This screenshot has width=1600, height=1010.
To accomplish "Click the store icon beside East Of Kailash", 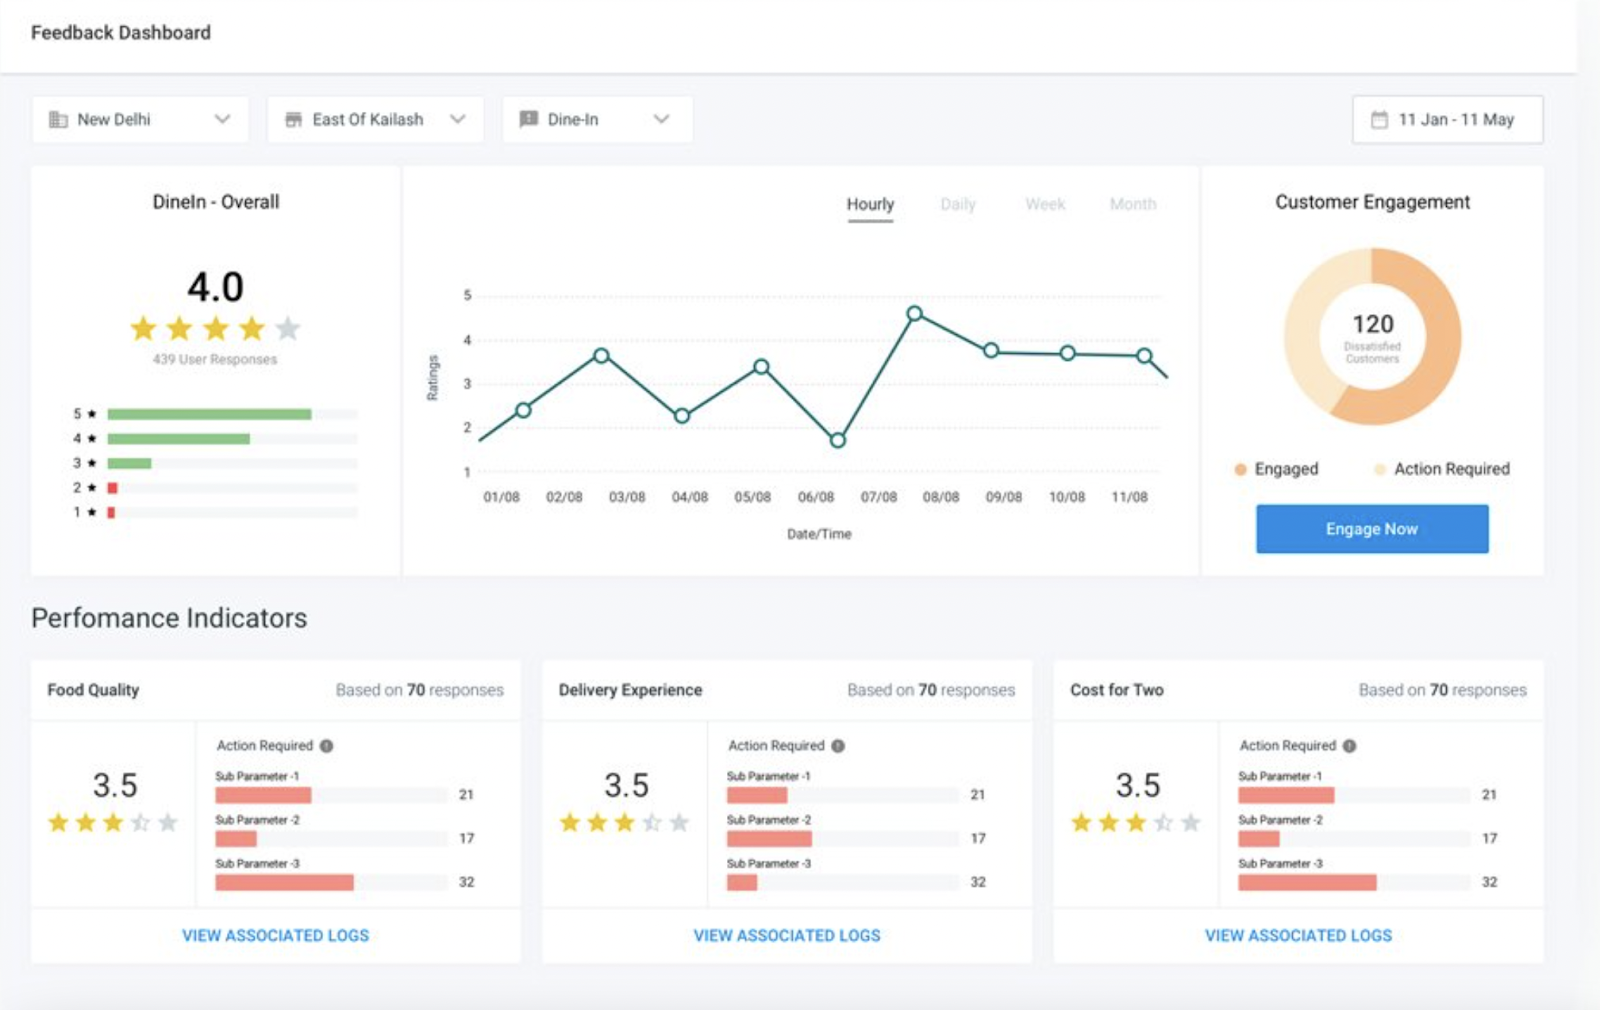I will (x=293, y=120).
